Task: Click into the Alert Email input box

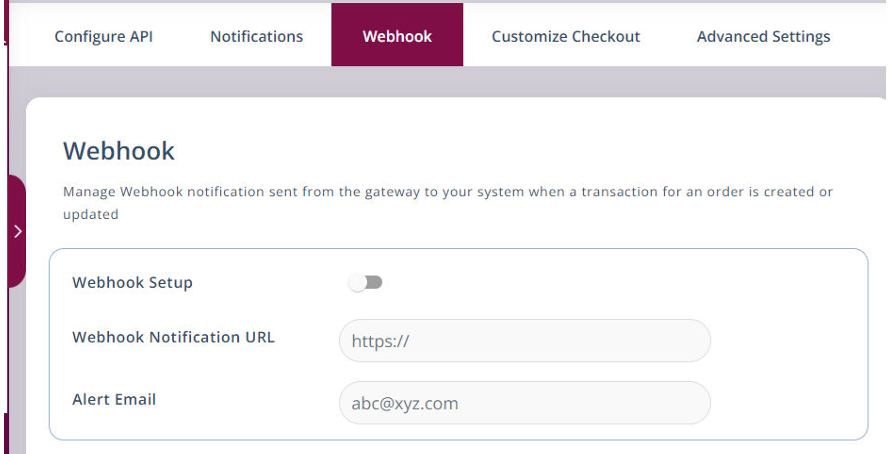Action: click(x=524, y=403)
